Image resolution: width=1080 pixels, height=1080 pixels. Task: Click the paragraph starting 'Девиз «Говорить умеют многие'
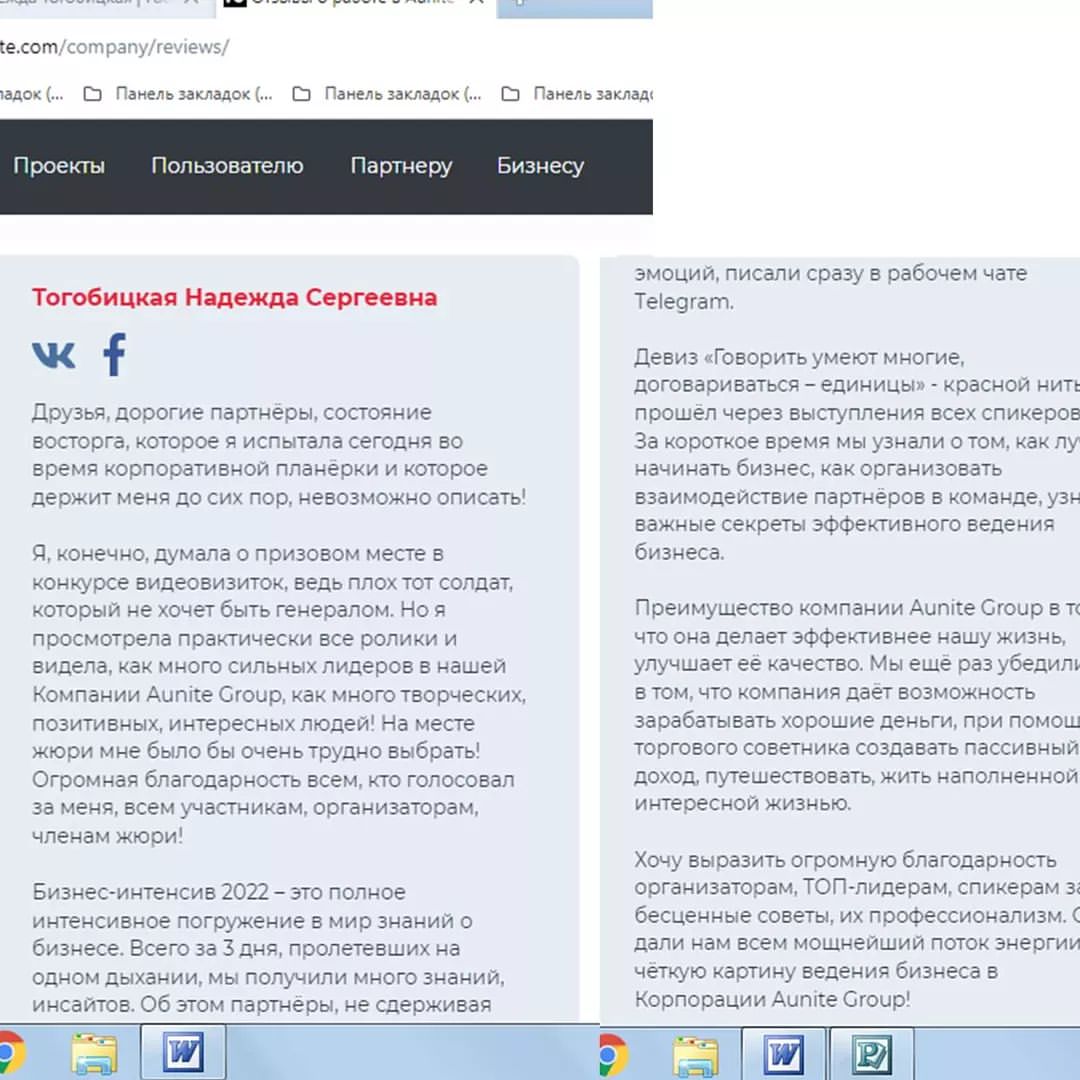click(x=857, y=455)
